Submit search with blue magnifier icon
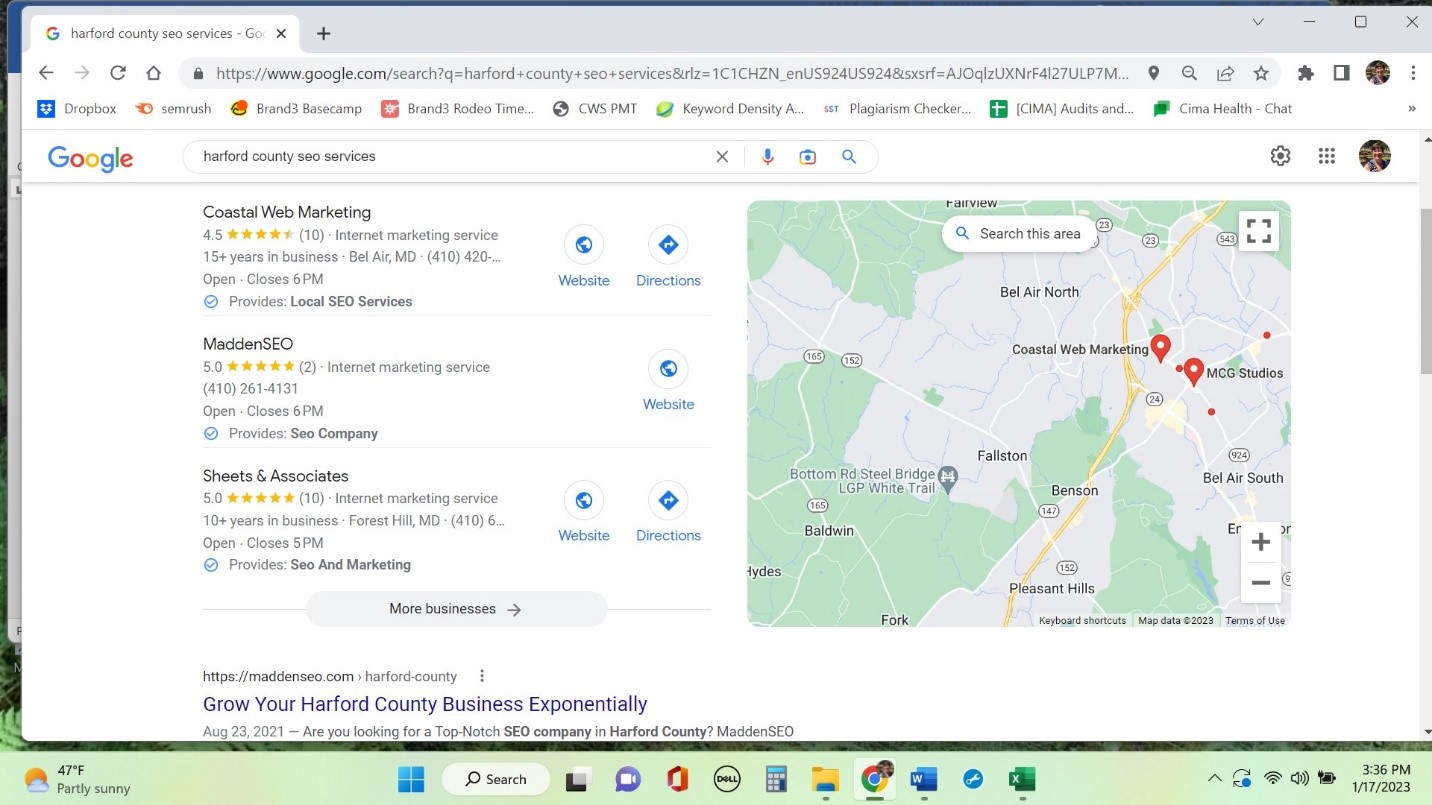1432x805 pixels. tap(849, 157)
